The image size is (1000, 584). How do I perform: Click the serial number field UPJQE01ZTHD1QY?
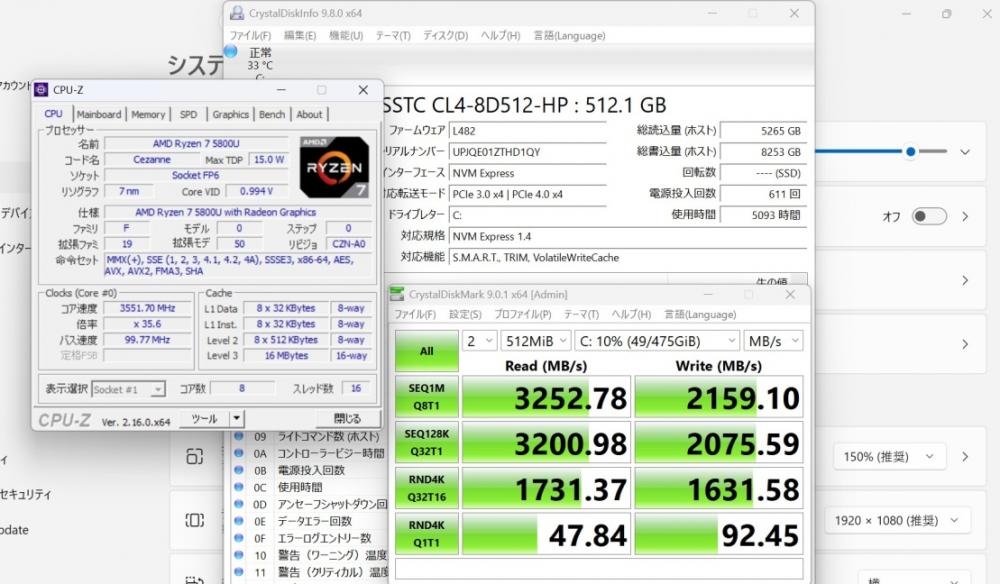coord(527,152)
